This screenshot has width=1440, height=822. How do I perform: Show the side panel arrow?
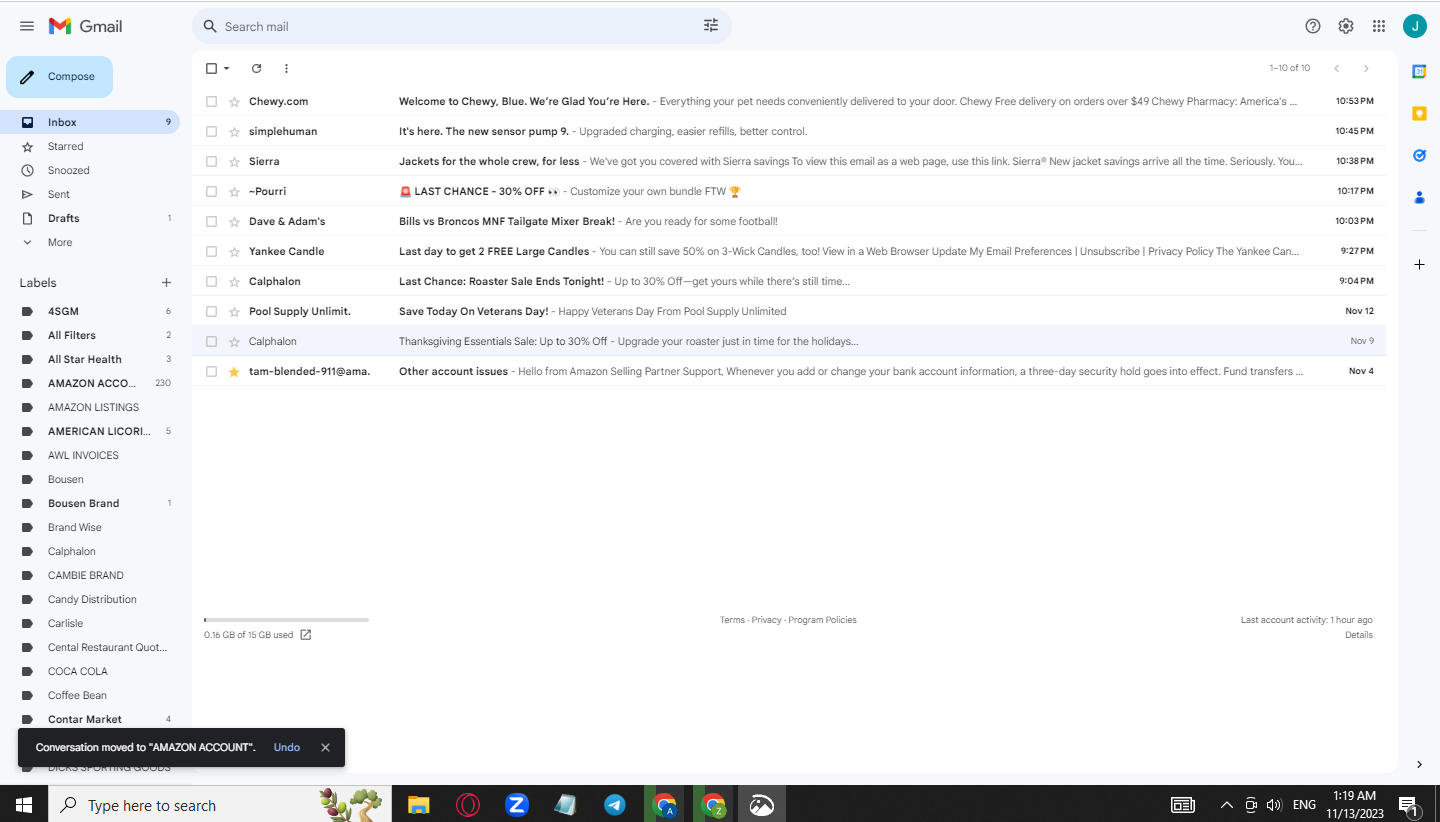pos(1419,765)
